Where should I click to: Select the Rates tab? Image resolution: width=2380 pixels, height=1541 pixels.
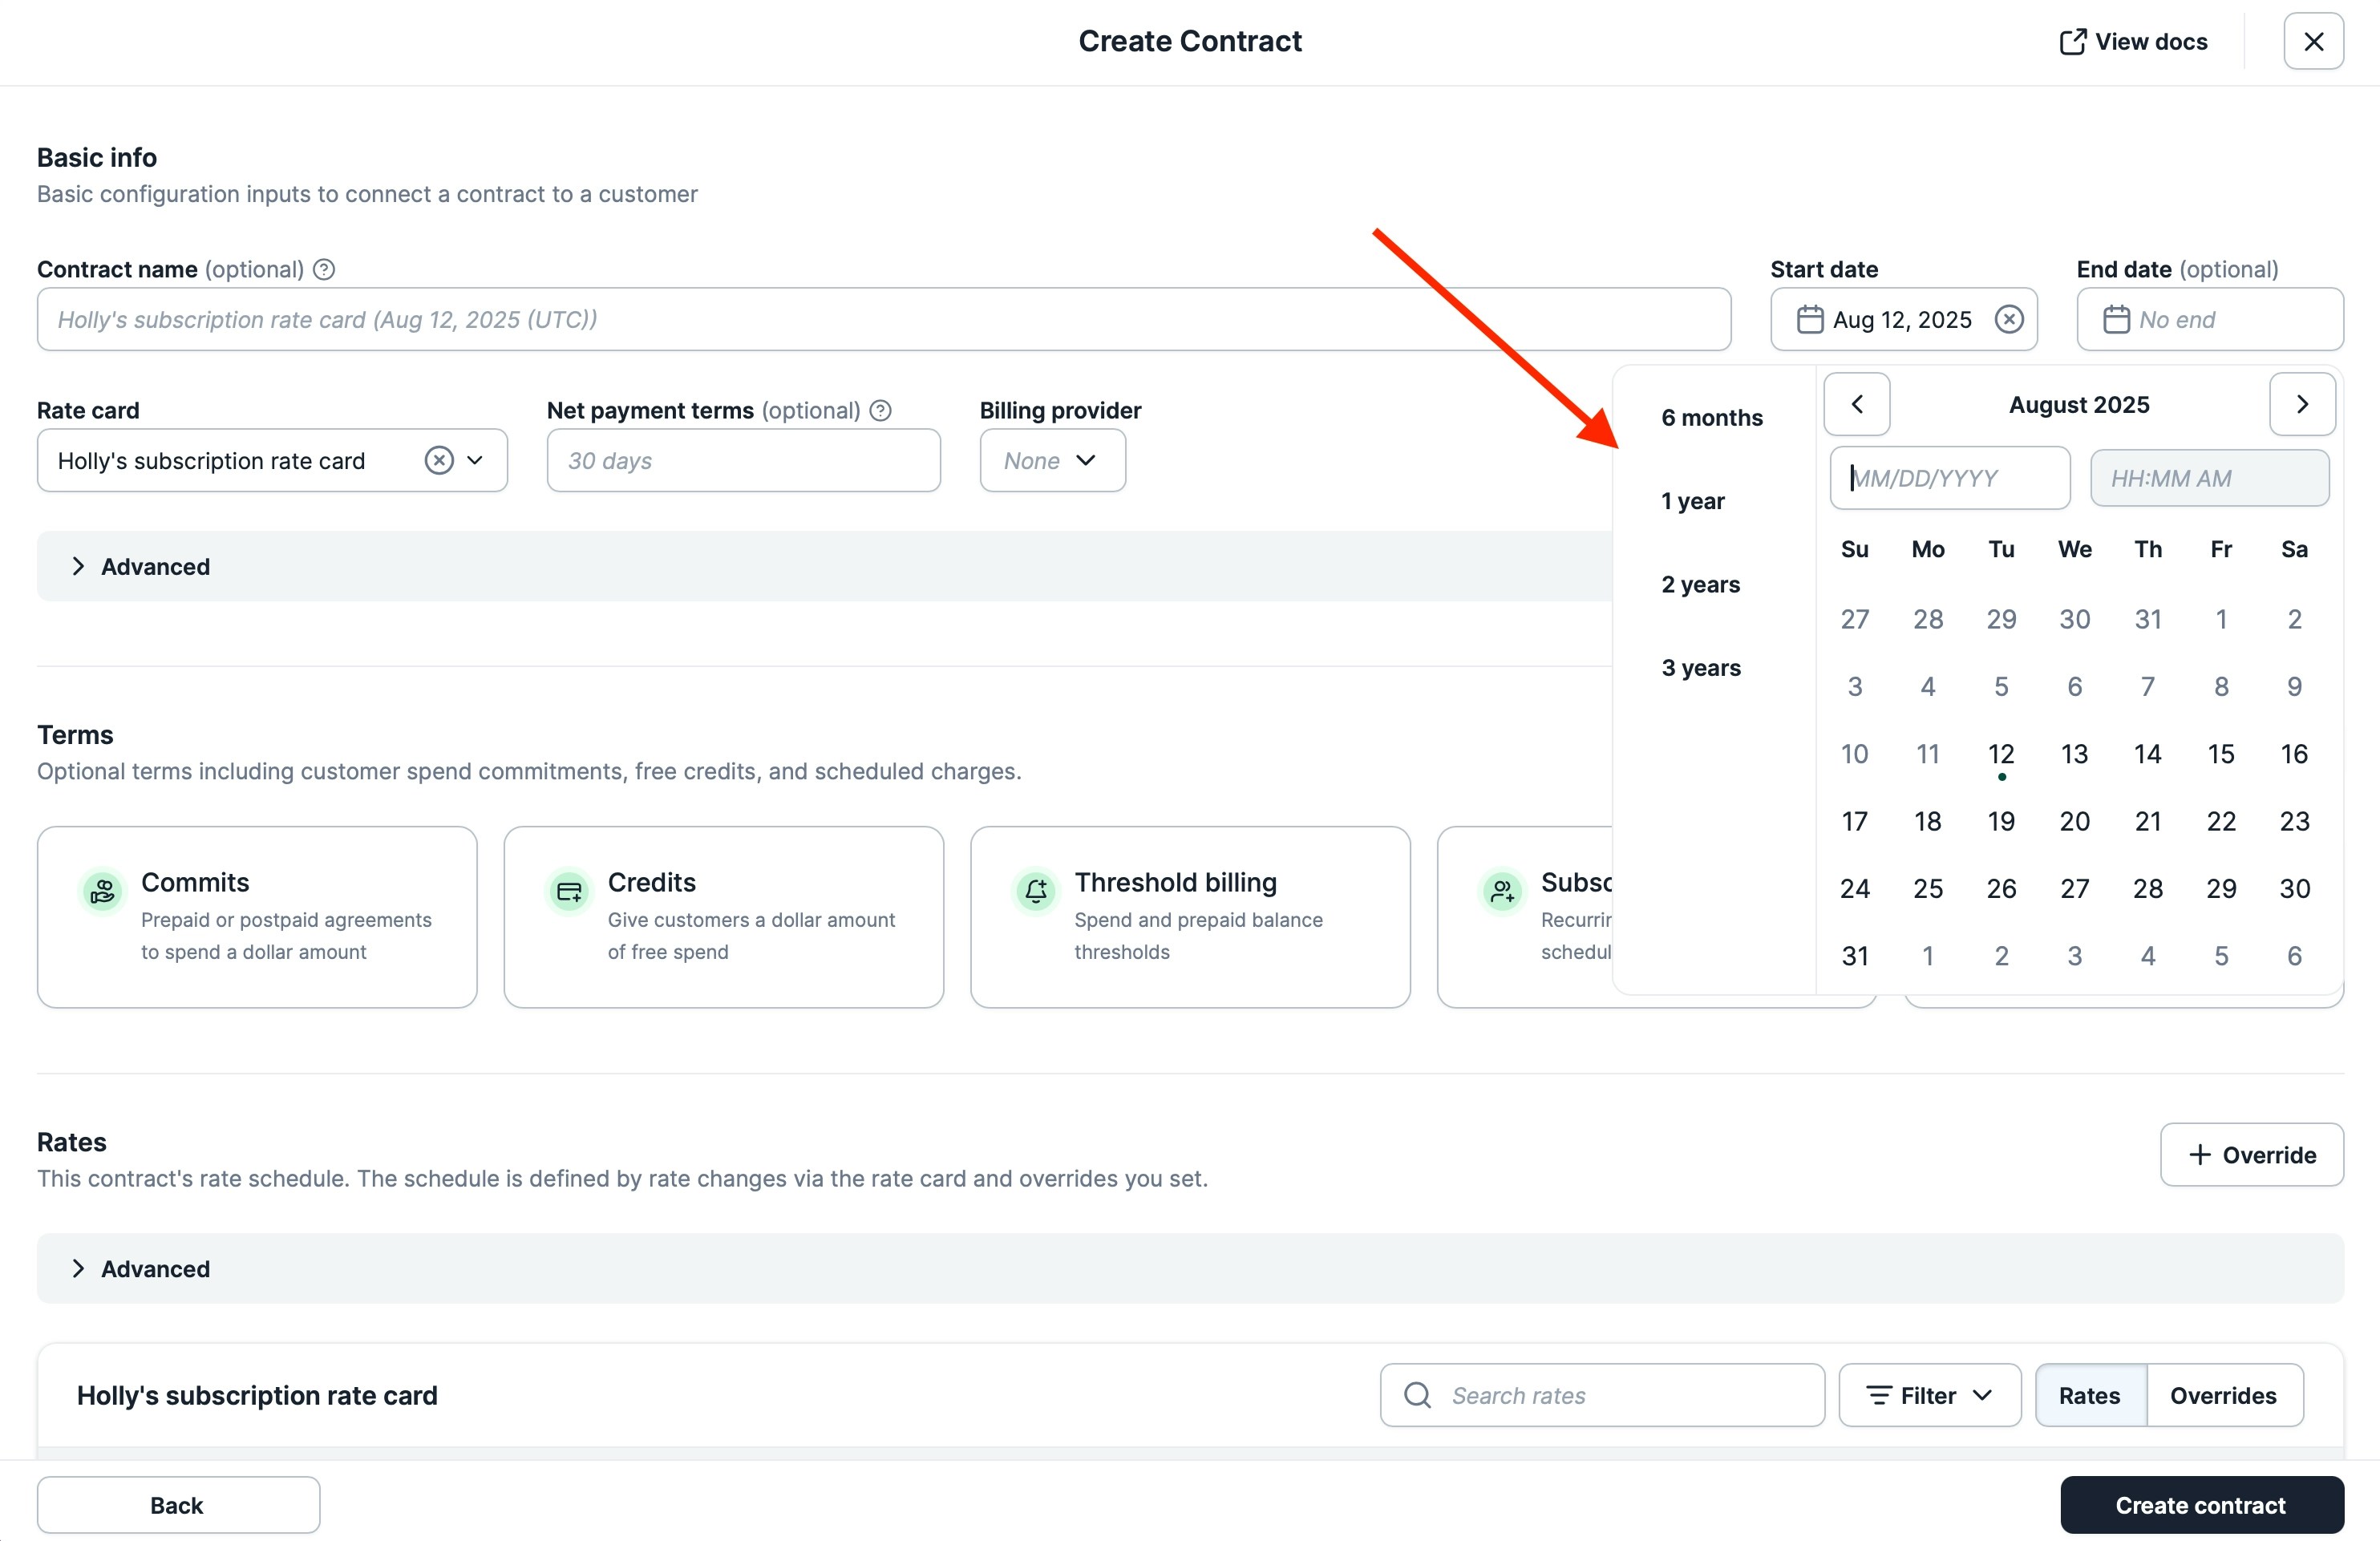[x=2088, y=1395]
